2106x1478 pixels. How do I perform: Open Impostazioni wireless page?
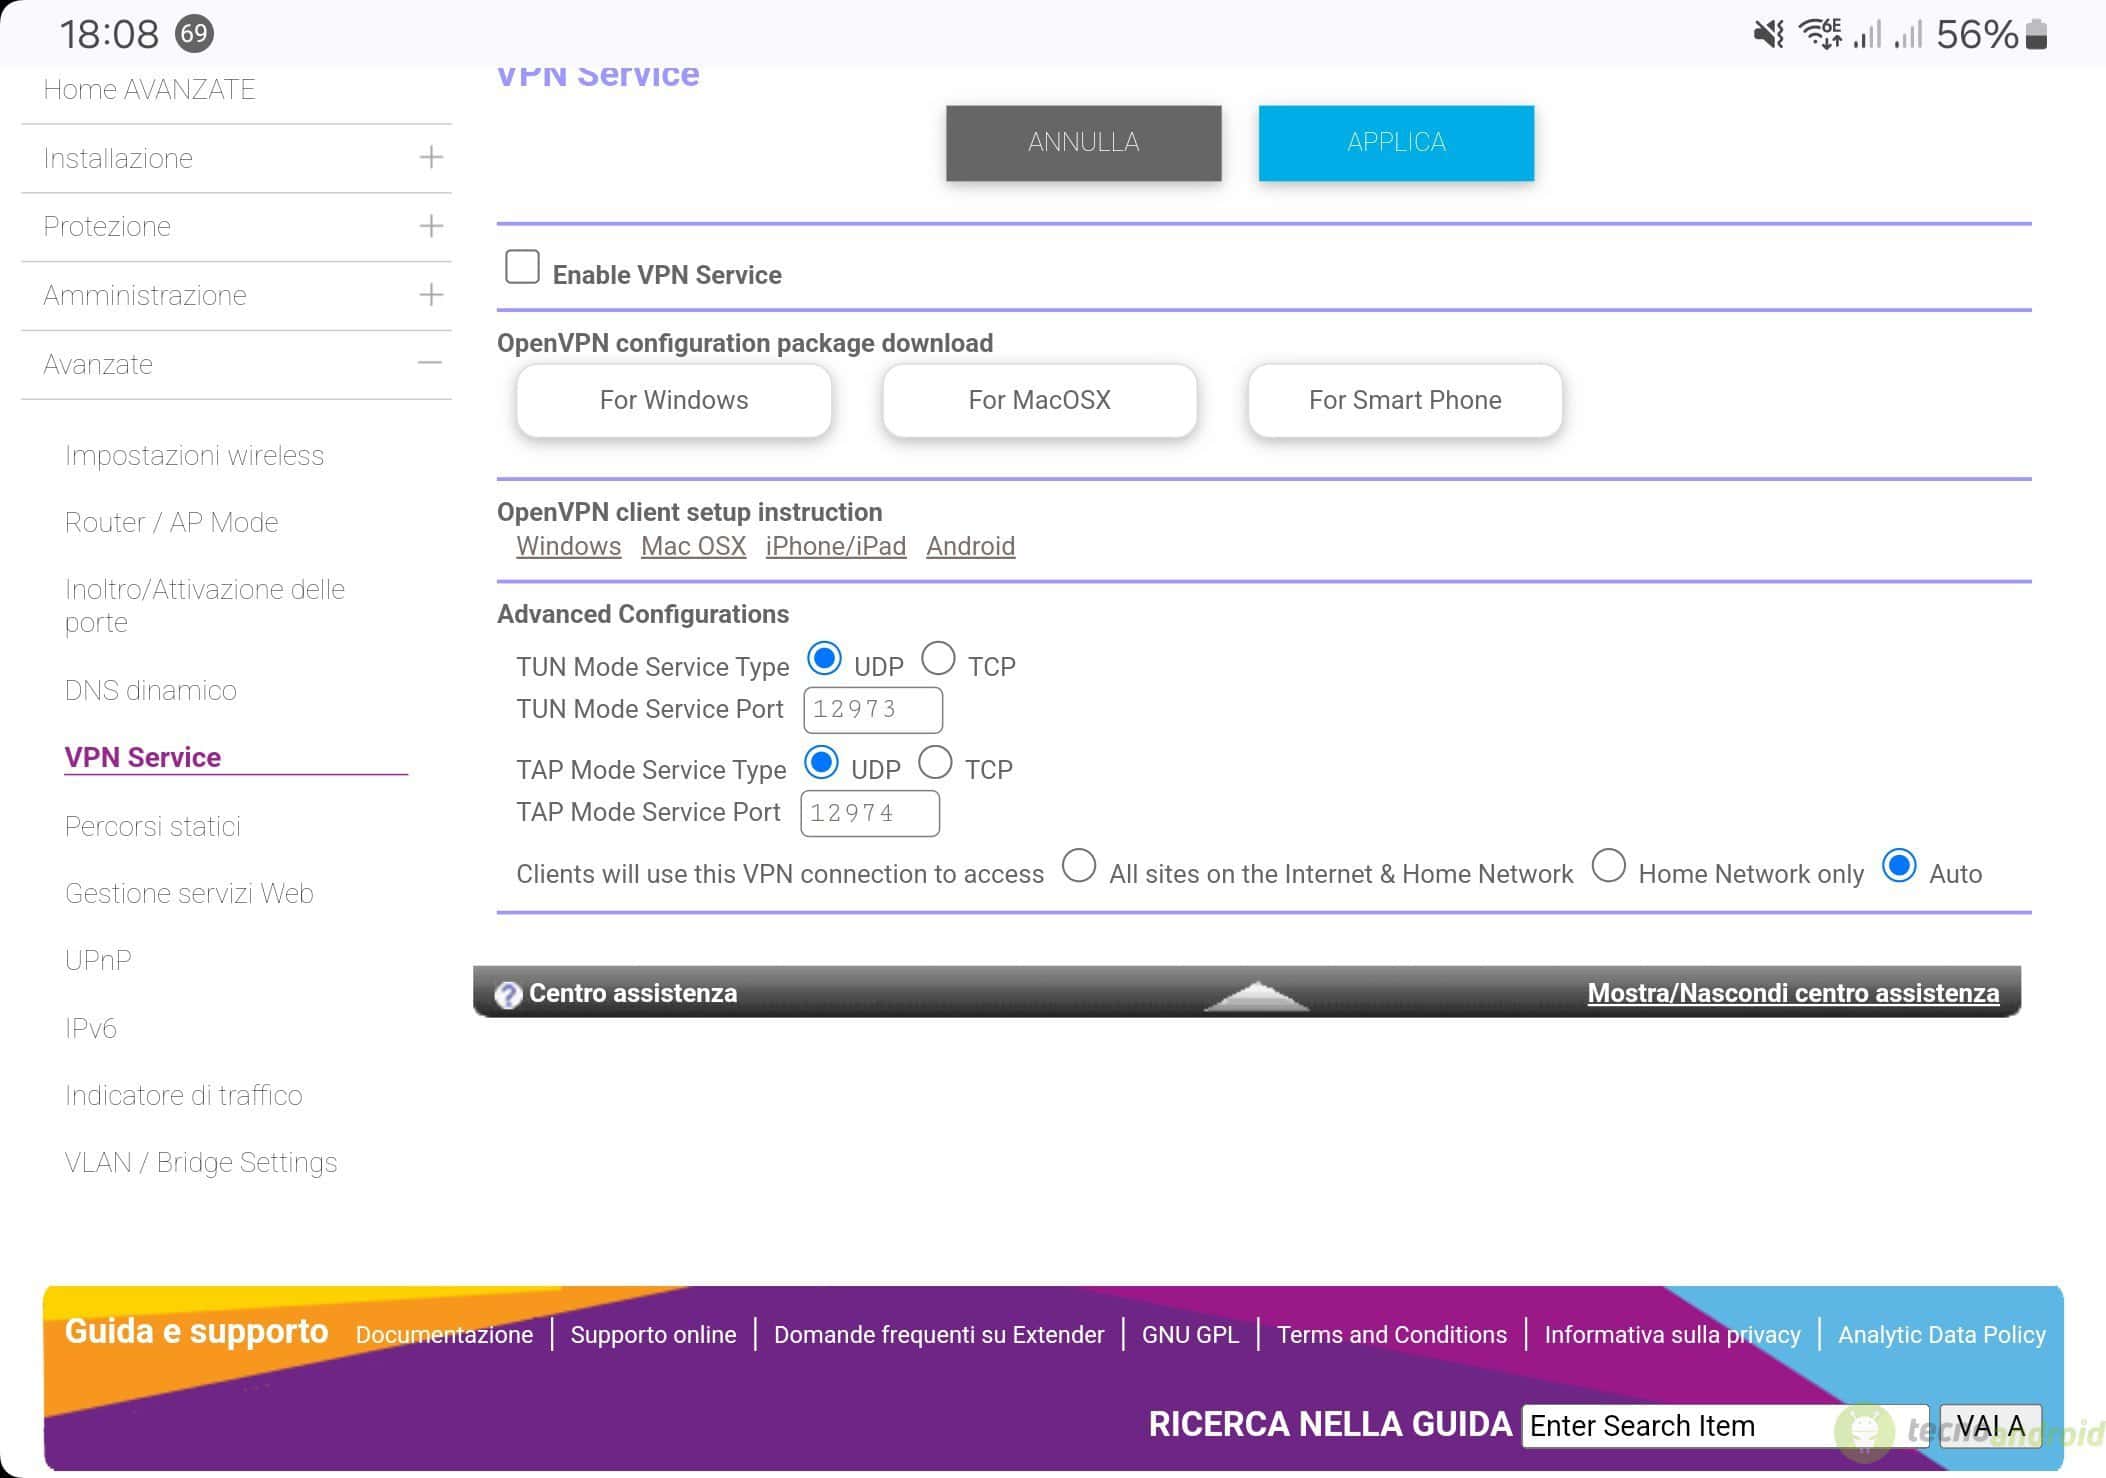coord(194,456)
